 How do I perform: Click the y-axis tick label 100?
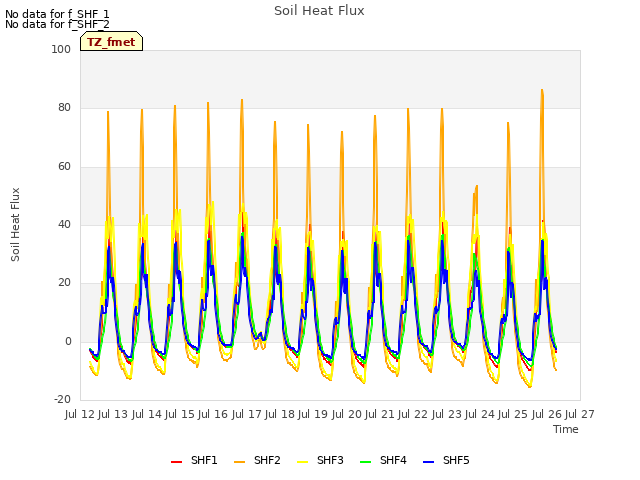tap(61, 49)
